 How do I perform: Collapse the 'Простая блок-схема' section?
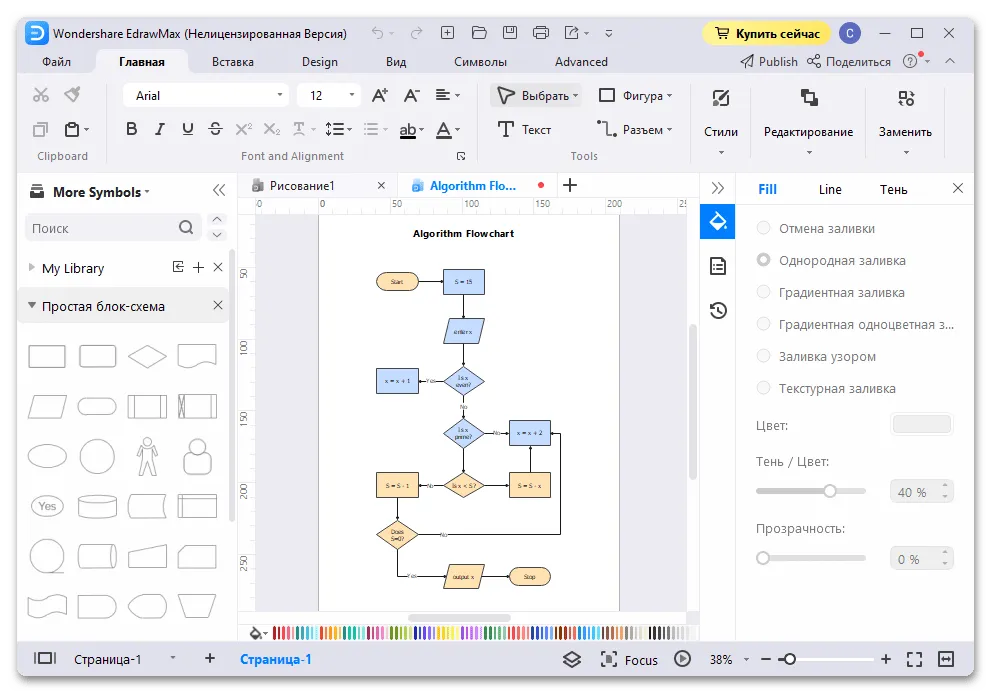[32, 305]
